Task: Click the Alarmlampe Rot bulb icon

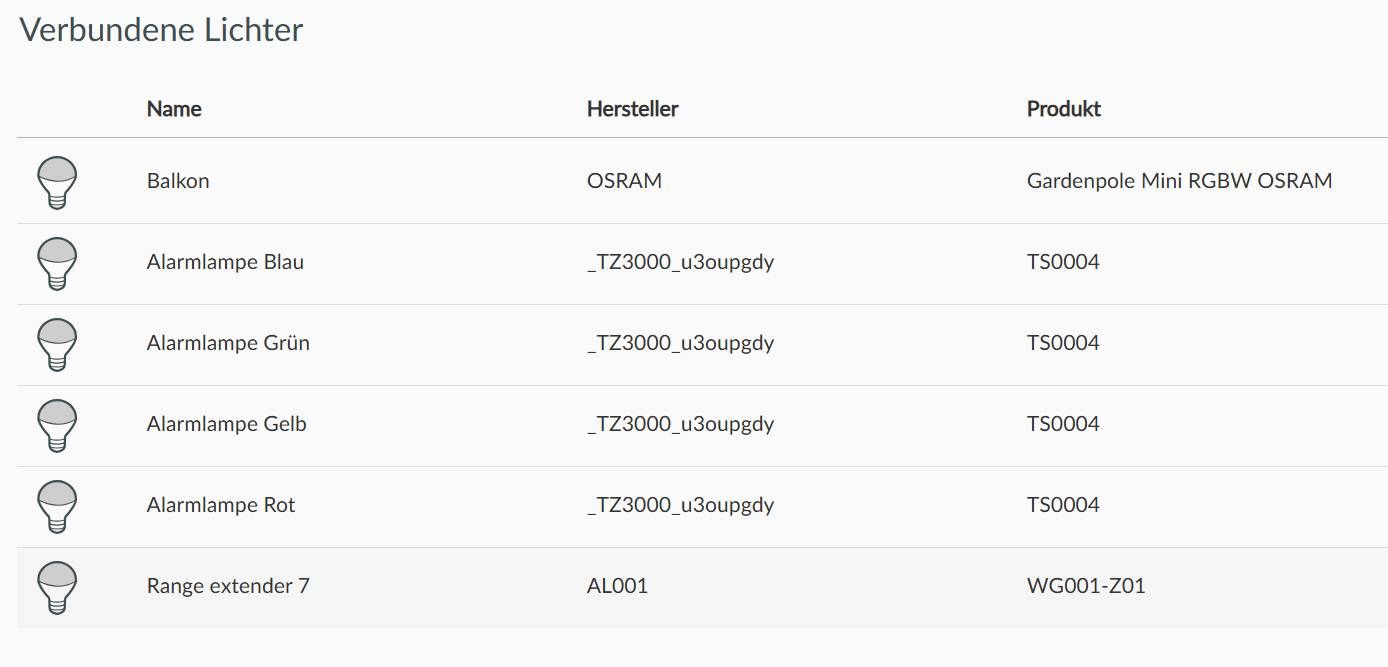Action: (x=57, y=506)
